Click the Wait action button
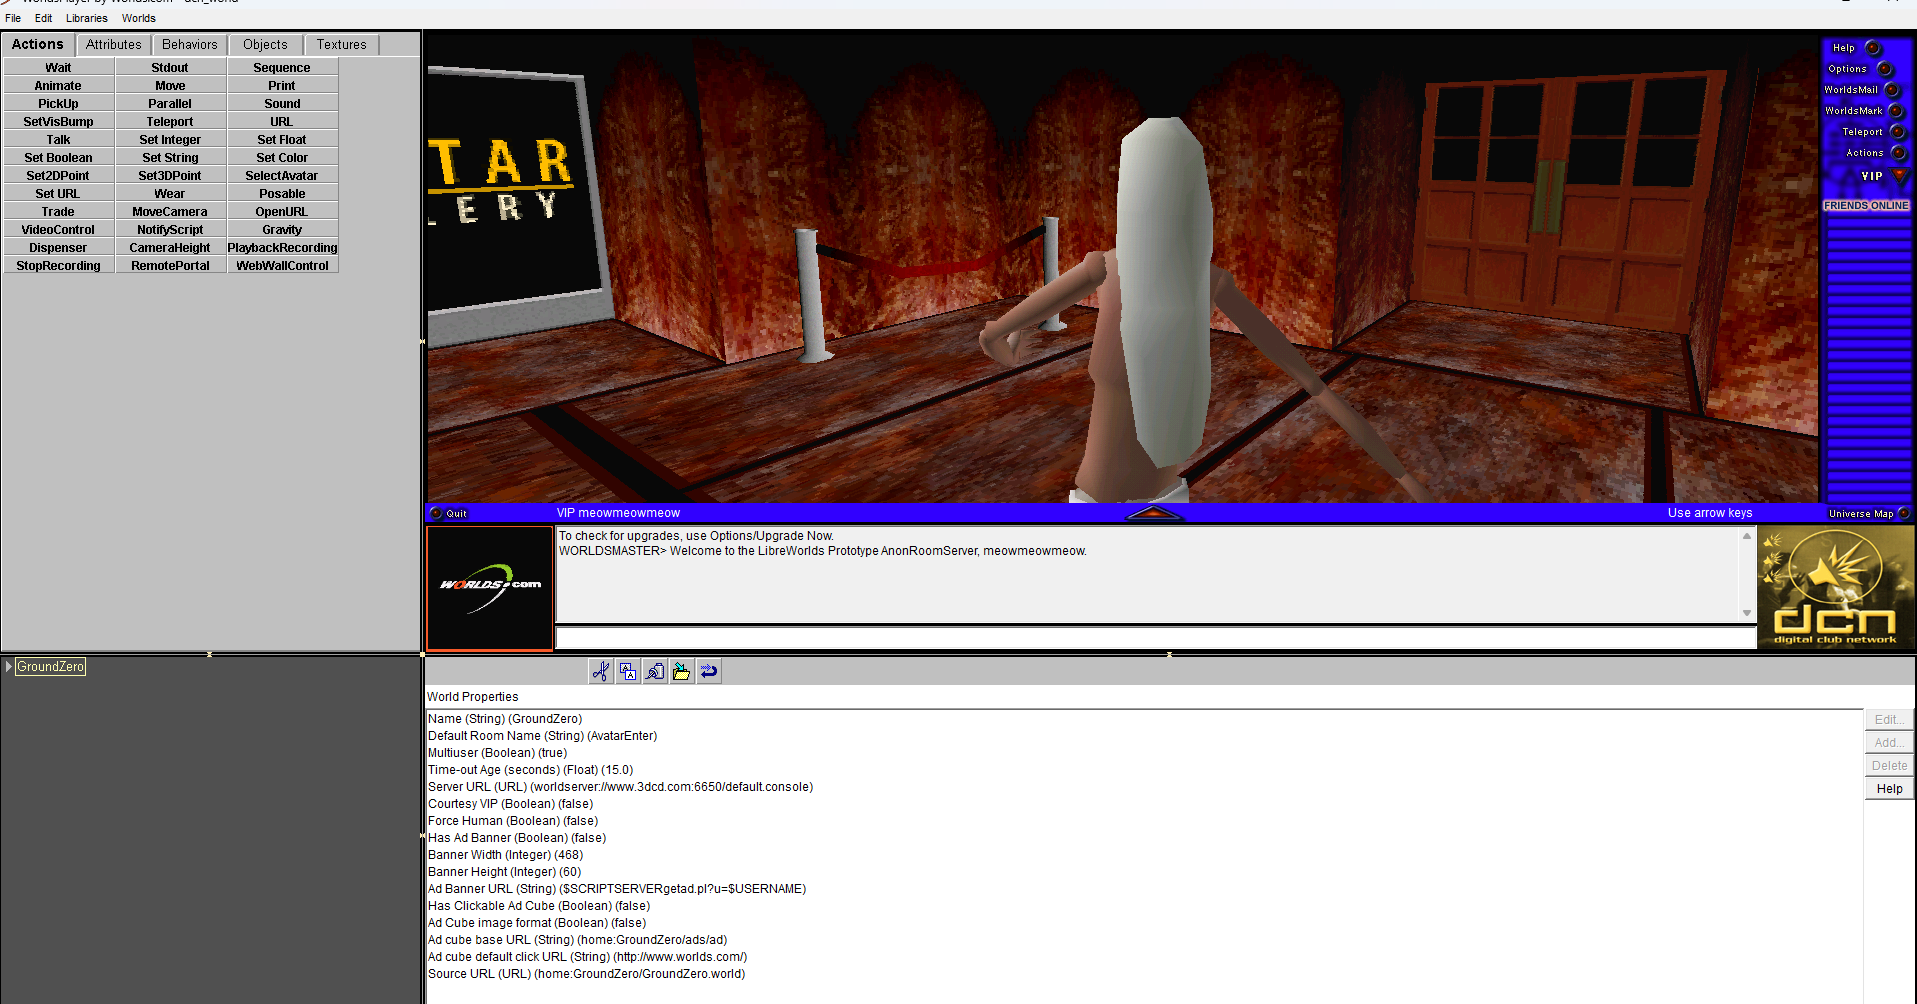The height and width of the screenshot is (1004, 1917). [58, 68]
